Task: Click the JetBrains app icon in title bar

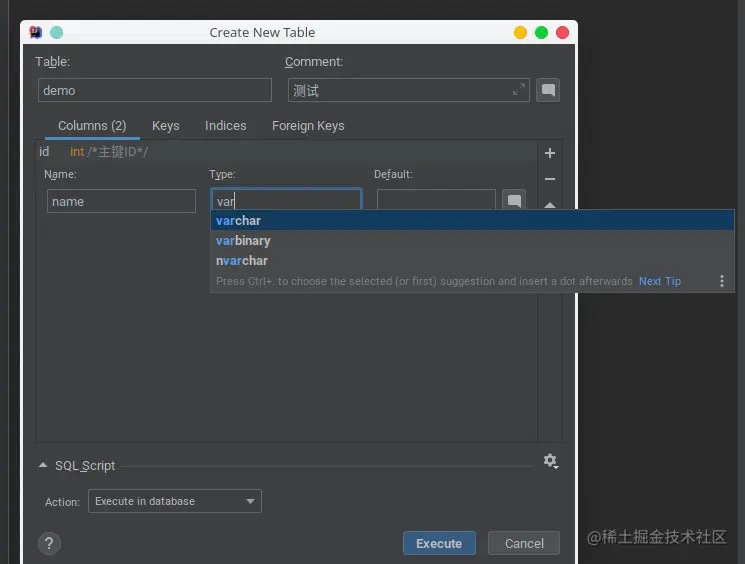Action: point(36,32)
